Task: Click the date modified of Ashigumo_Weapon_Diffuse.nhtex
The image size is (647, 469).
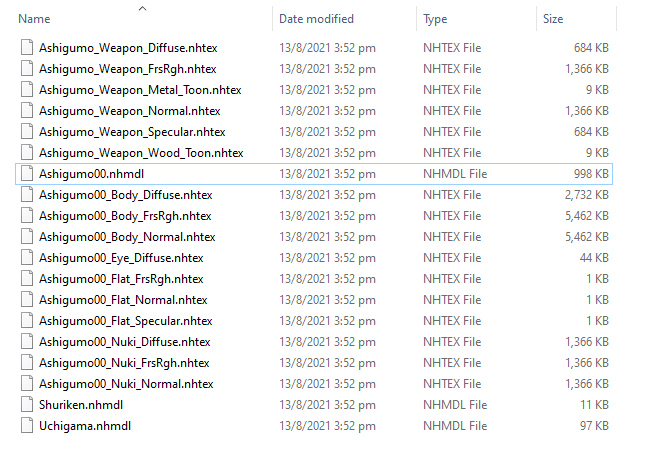Action: pos(328,48)
